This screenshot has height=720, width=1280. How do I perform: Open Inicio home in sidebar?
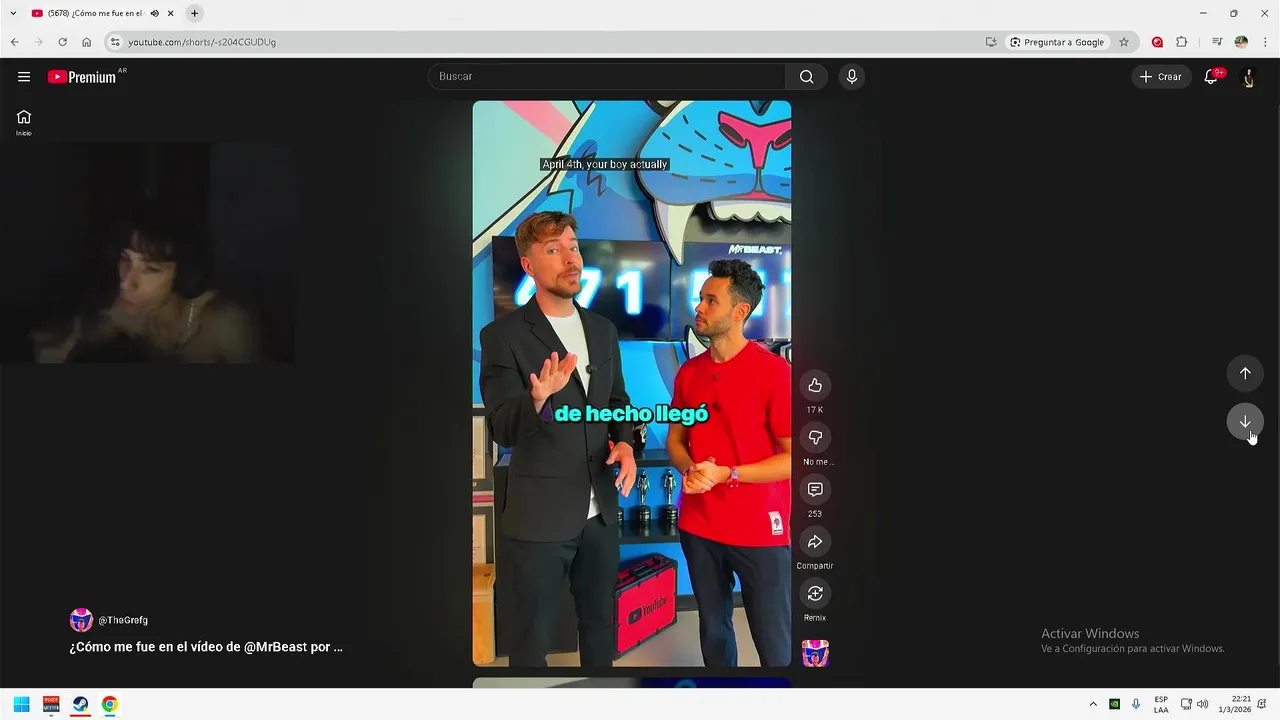[24, 122]
